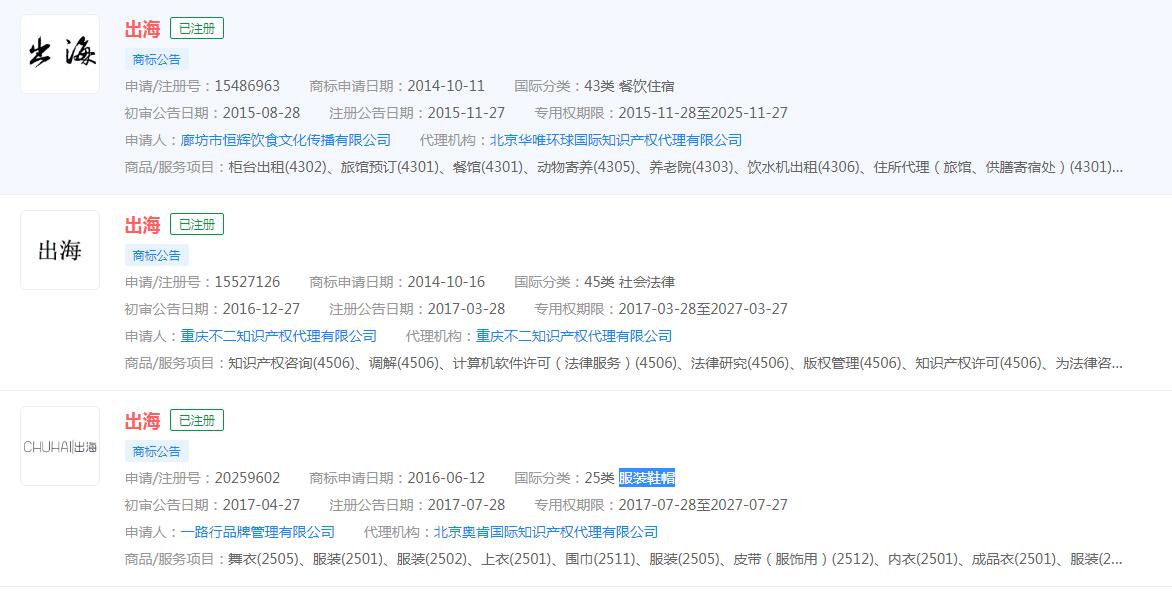Click the calligraphy 出海 trademark image
1172x591 pixels.
pos(59,53)
